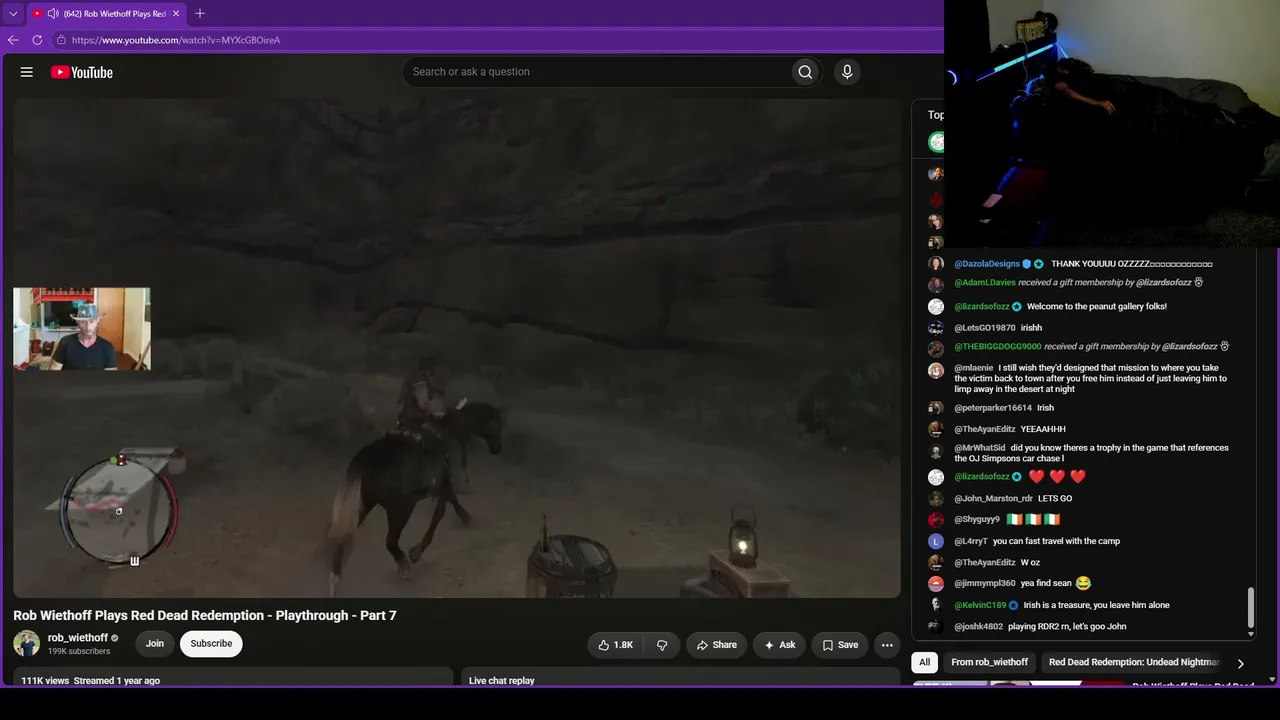Like the video with thumbs up
The height and width of the screenshot is (720, 1280).
[x=616, y=645]
